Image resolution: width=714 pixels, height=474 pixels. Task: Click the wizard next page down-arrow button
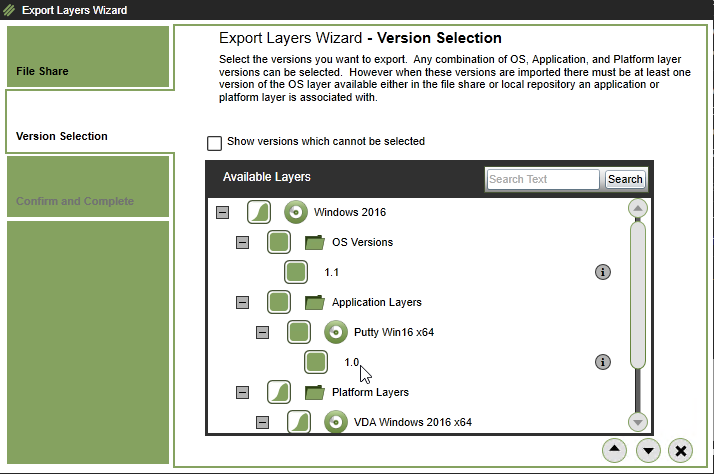tap(648, 450)
